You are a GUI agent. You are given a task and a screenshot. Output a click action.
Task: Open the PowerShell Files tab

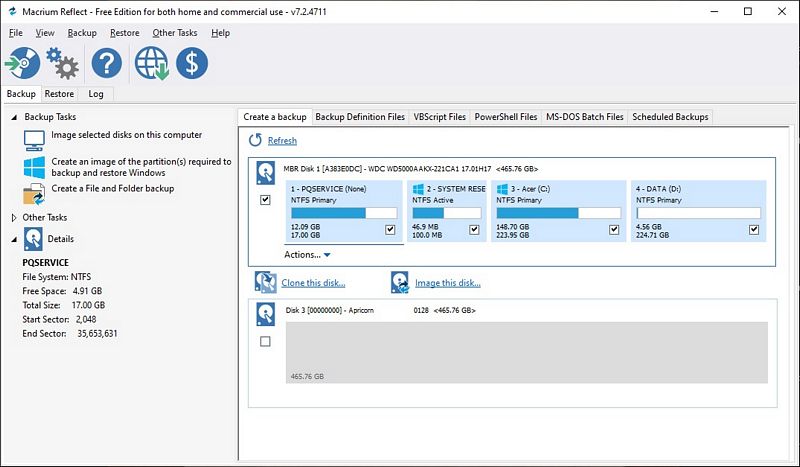(506, 117)
